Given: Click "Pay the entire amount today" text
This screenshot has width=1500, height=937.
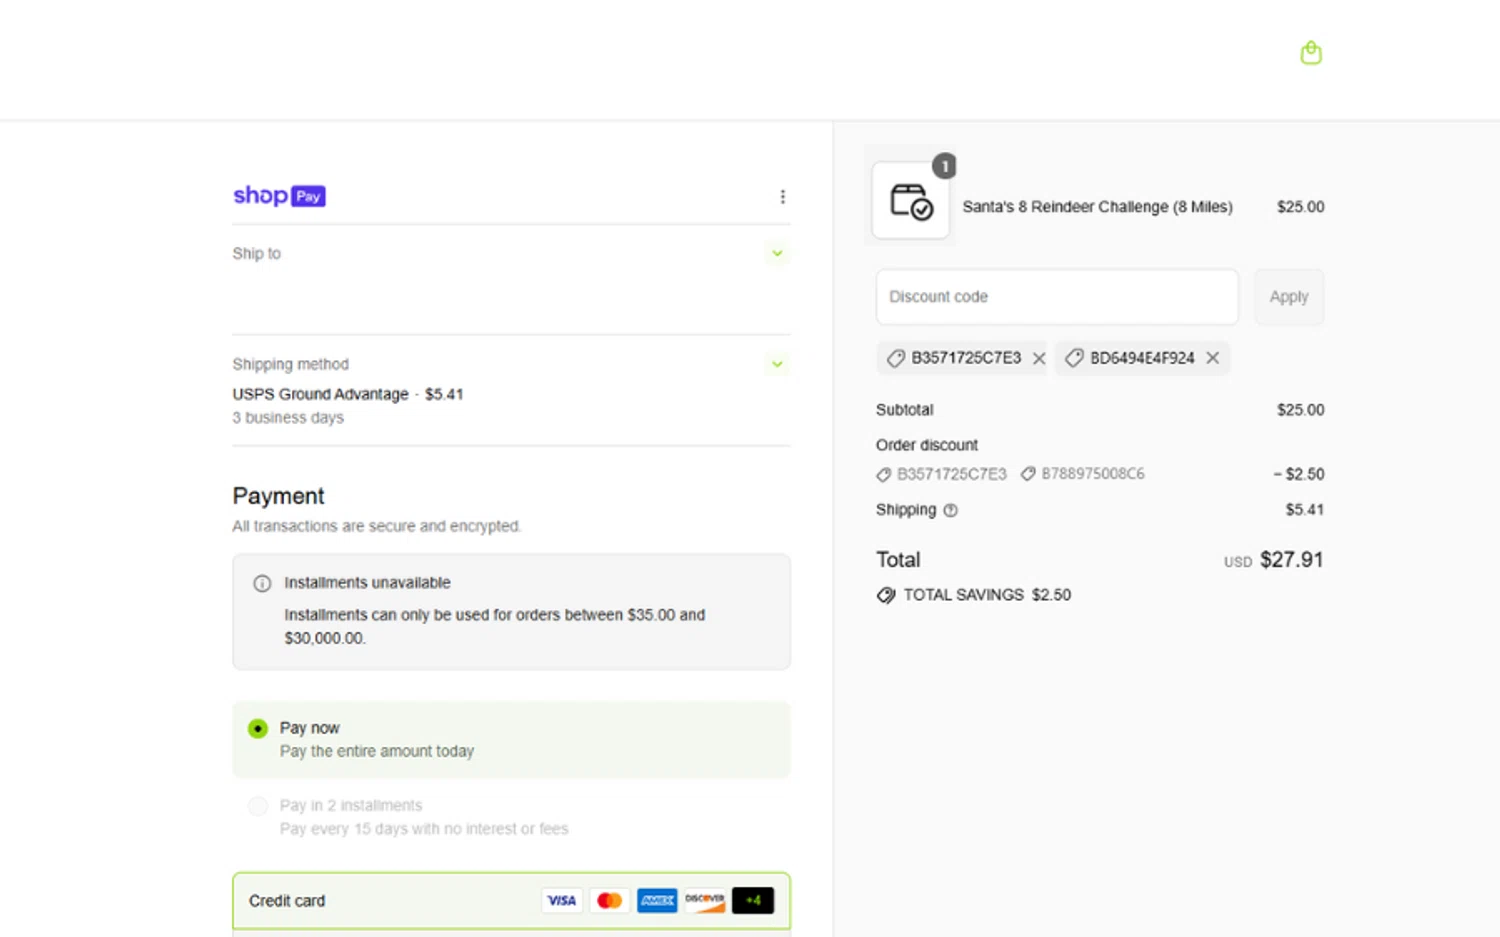Looking at the screenshot, I should (377, 751).
